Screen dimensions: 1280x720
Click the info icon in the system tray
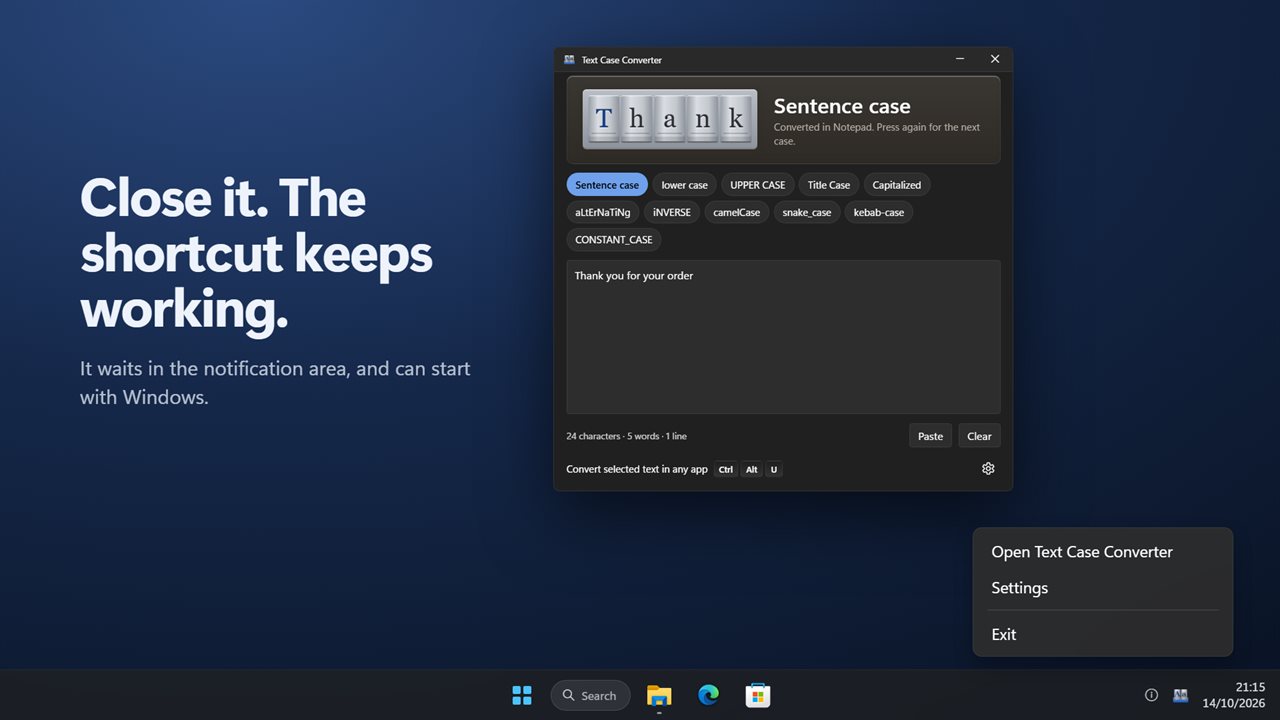[1151, 695]
